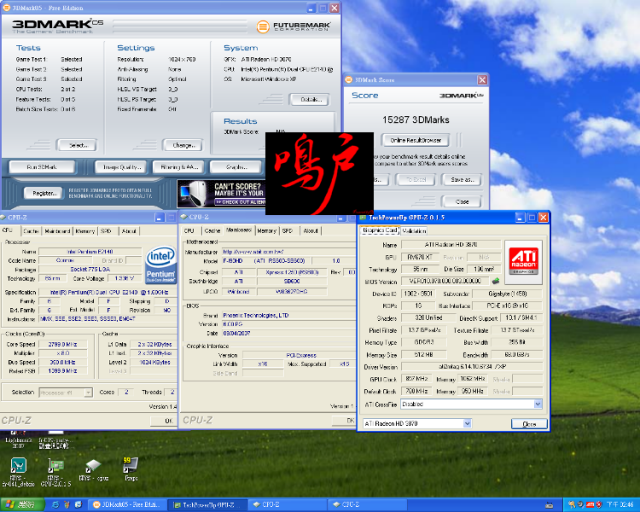
Task: Minimize the 3DMark05 window
Action: (x=311, y=8)
